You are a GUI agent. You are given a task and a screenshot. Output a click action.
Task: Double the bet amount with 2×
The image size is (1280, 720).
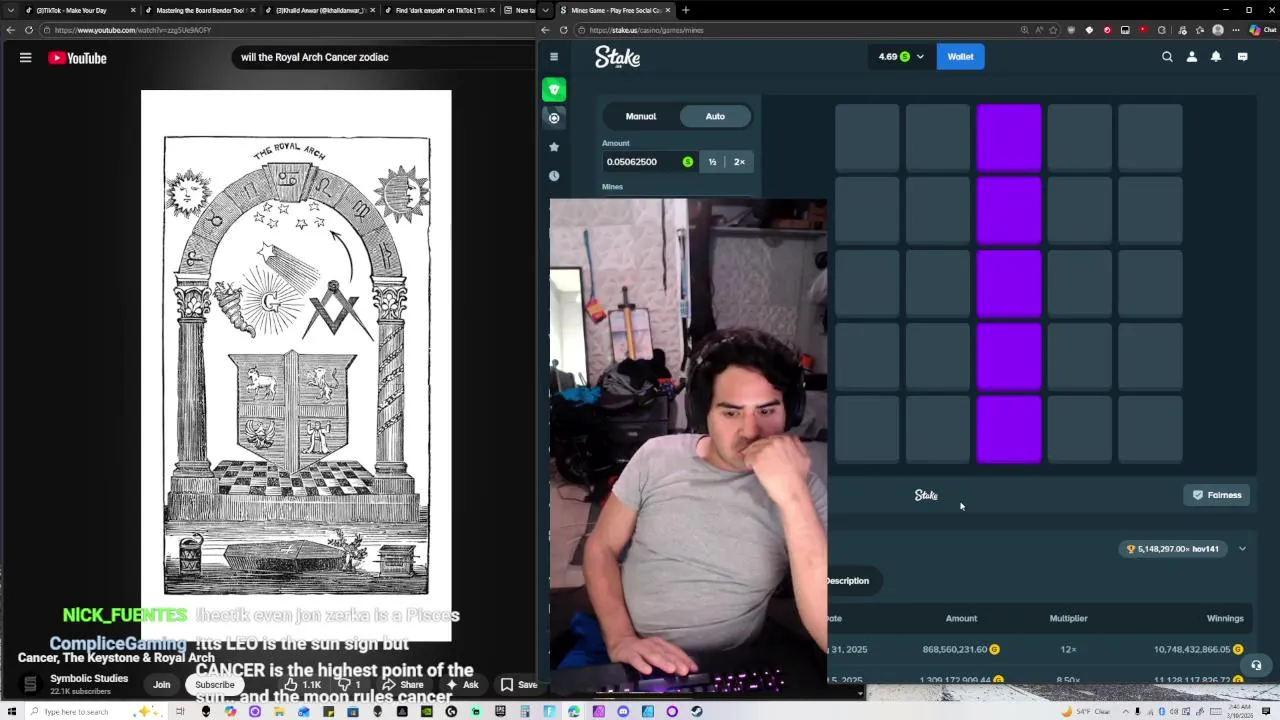tap(739, 162)
